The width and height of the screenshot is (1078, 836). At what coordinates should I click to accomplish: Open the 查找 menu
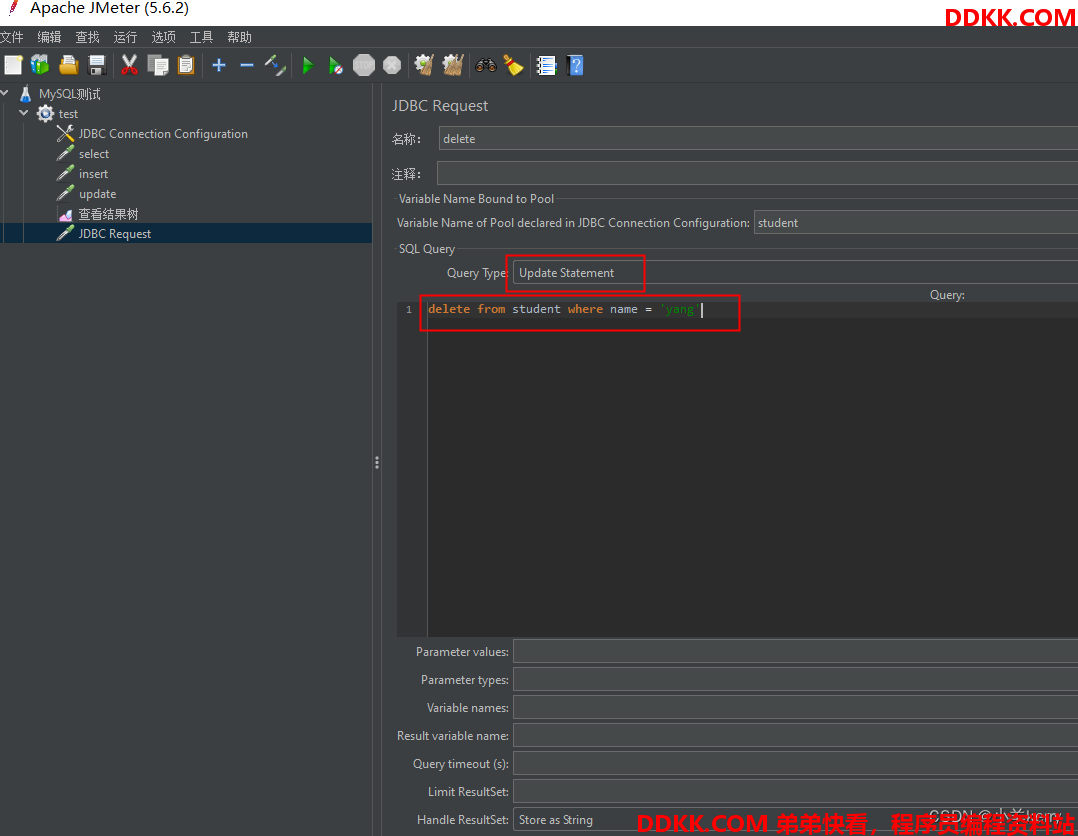[87, 37]
